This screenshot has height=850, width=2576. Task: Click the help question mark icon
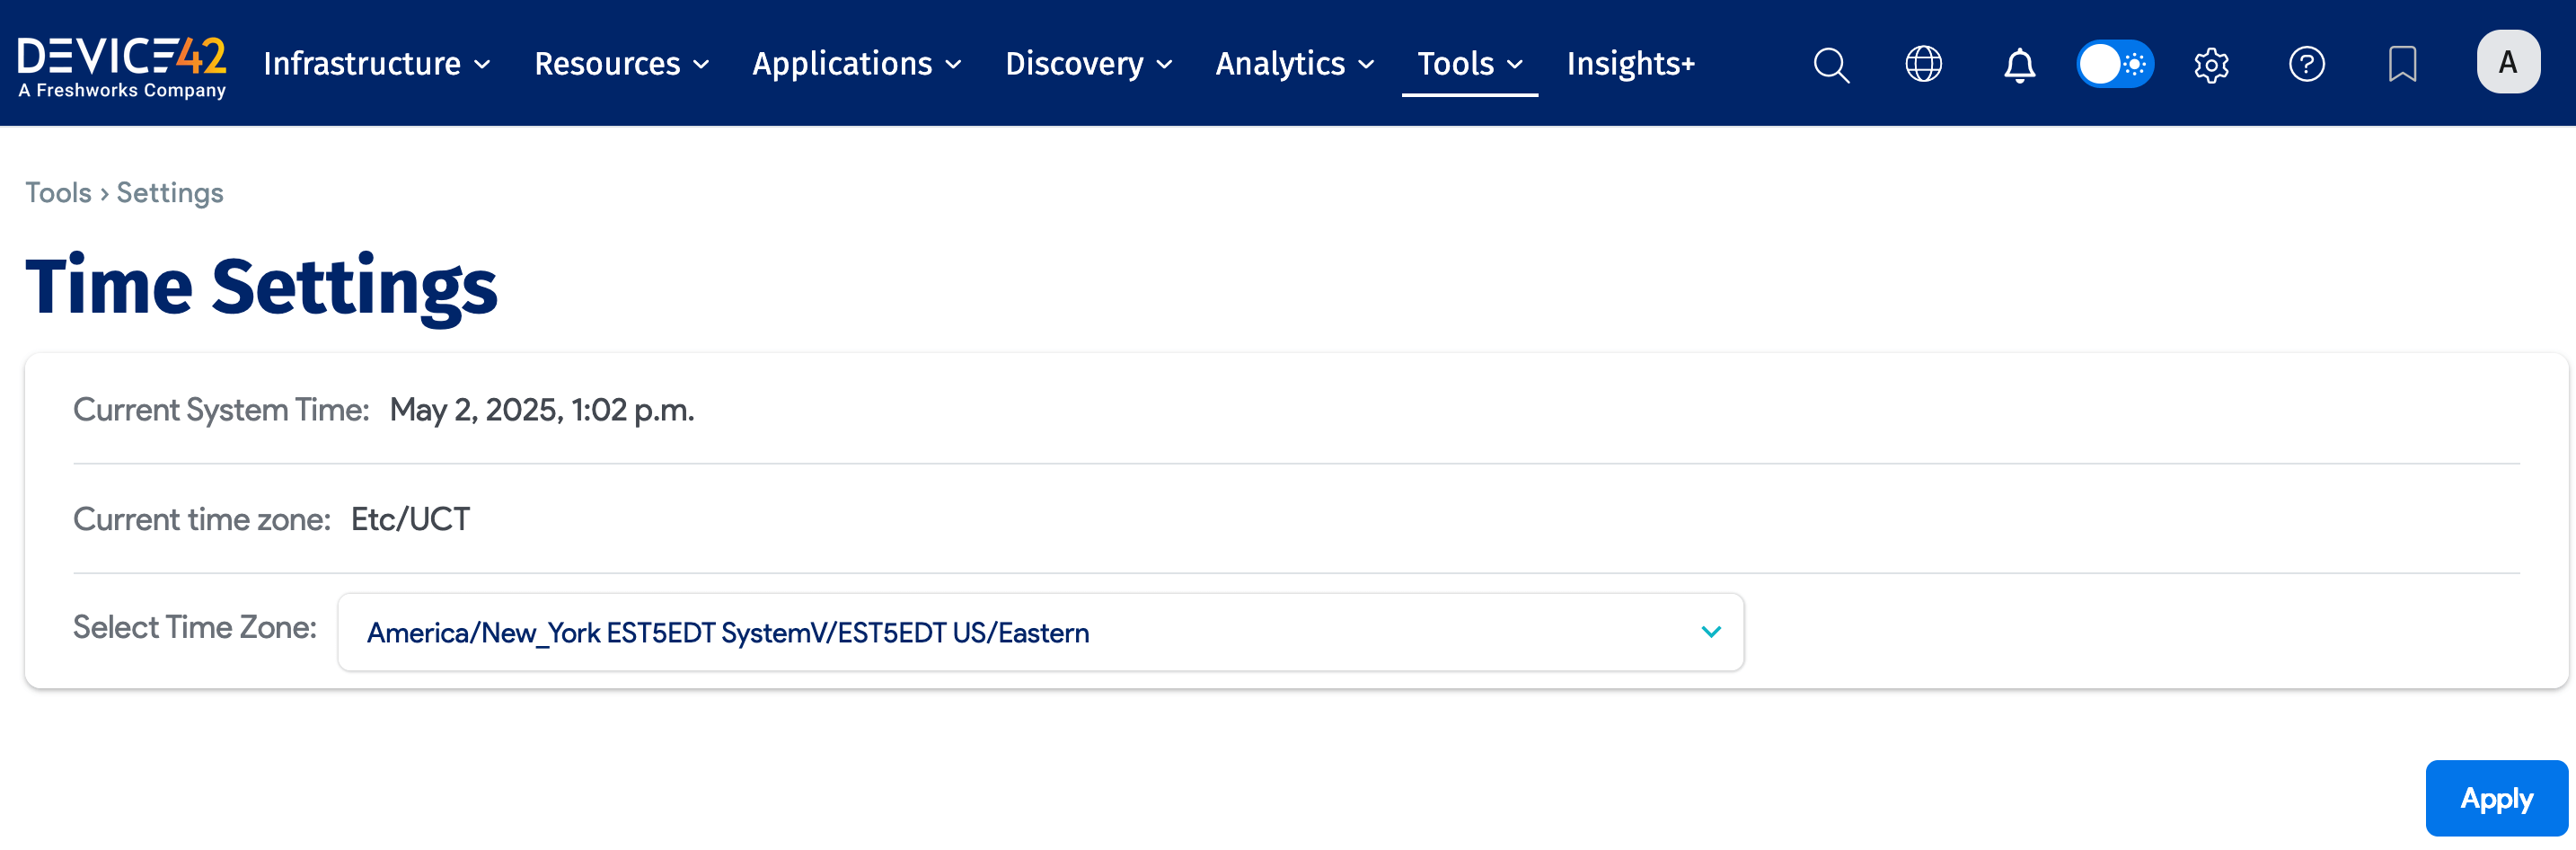[x=2306, y=64]
